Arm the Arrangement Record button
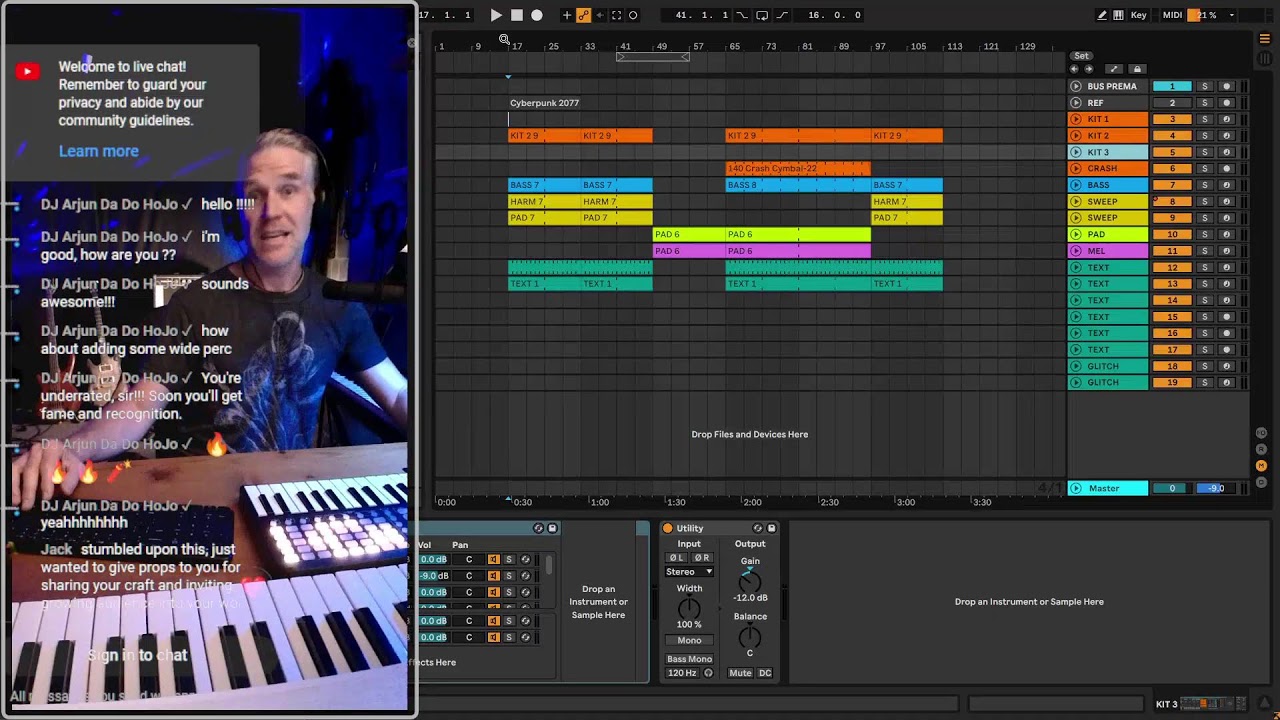1280x720 pixels. click(537, 15)
